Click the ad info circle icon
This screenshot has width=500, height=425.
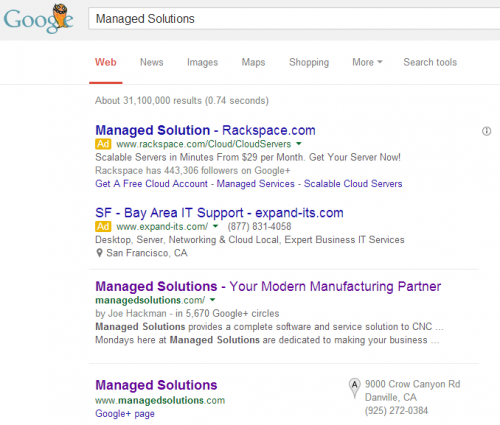(x=486, y=131)
